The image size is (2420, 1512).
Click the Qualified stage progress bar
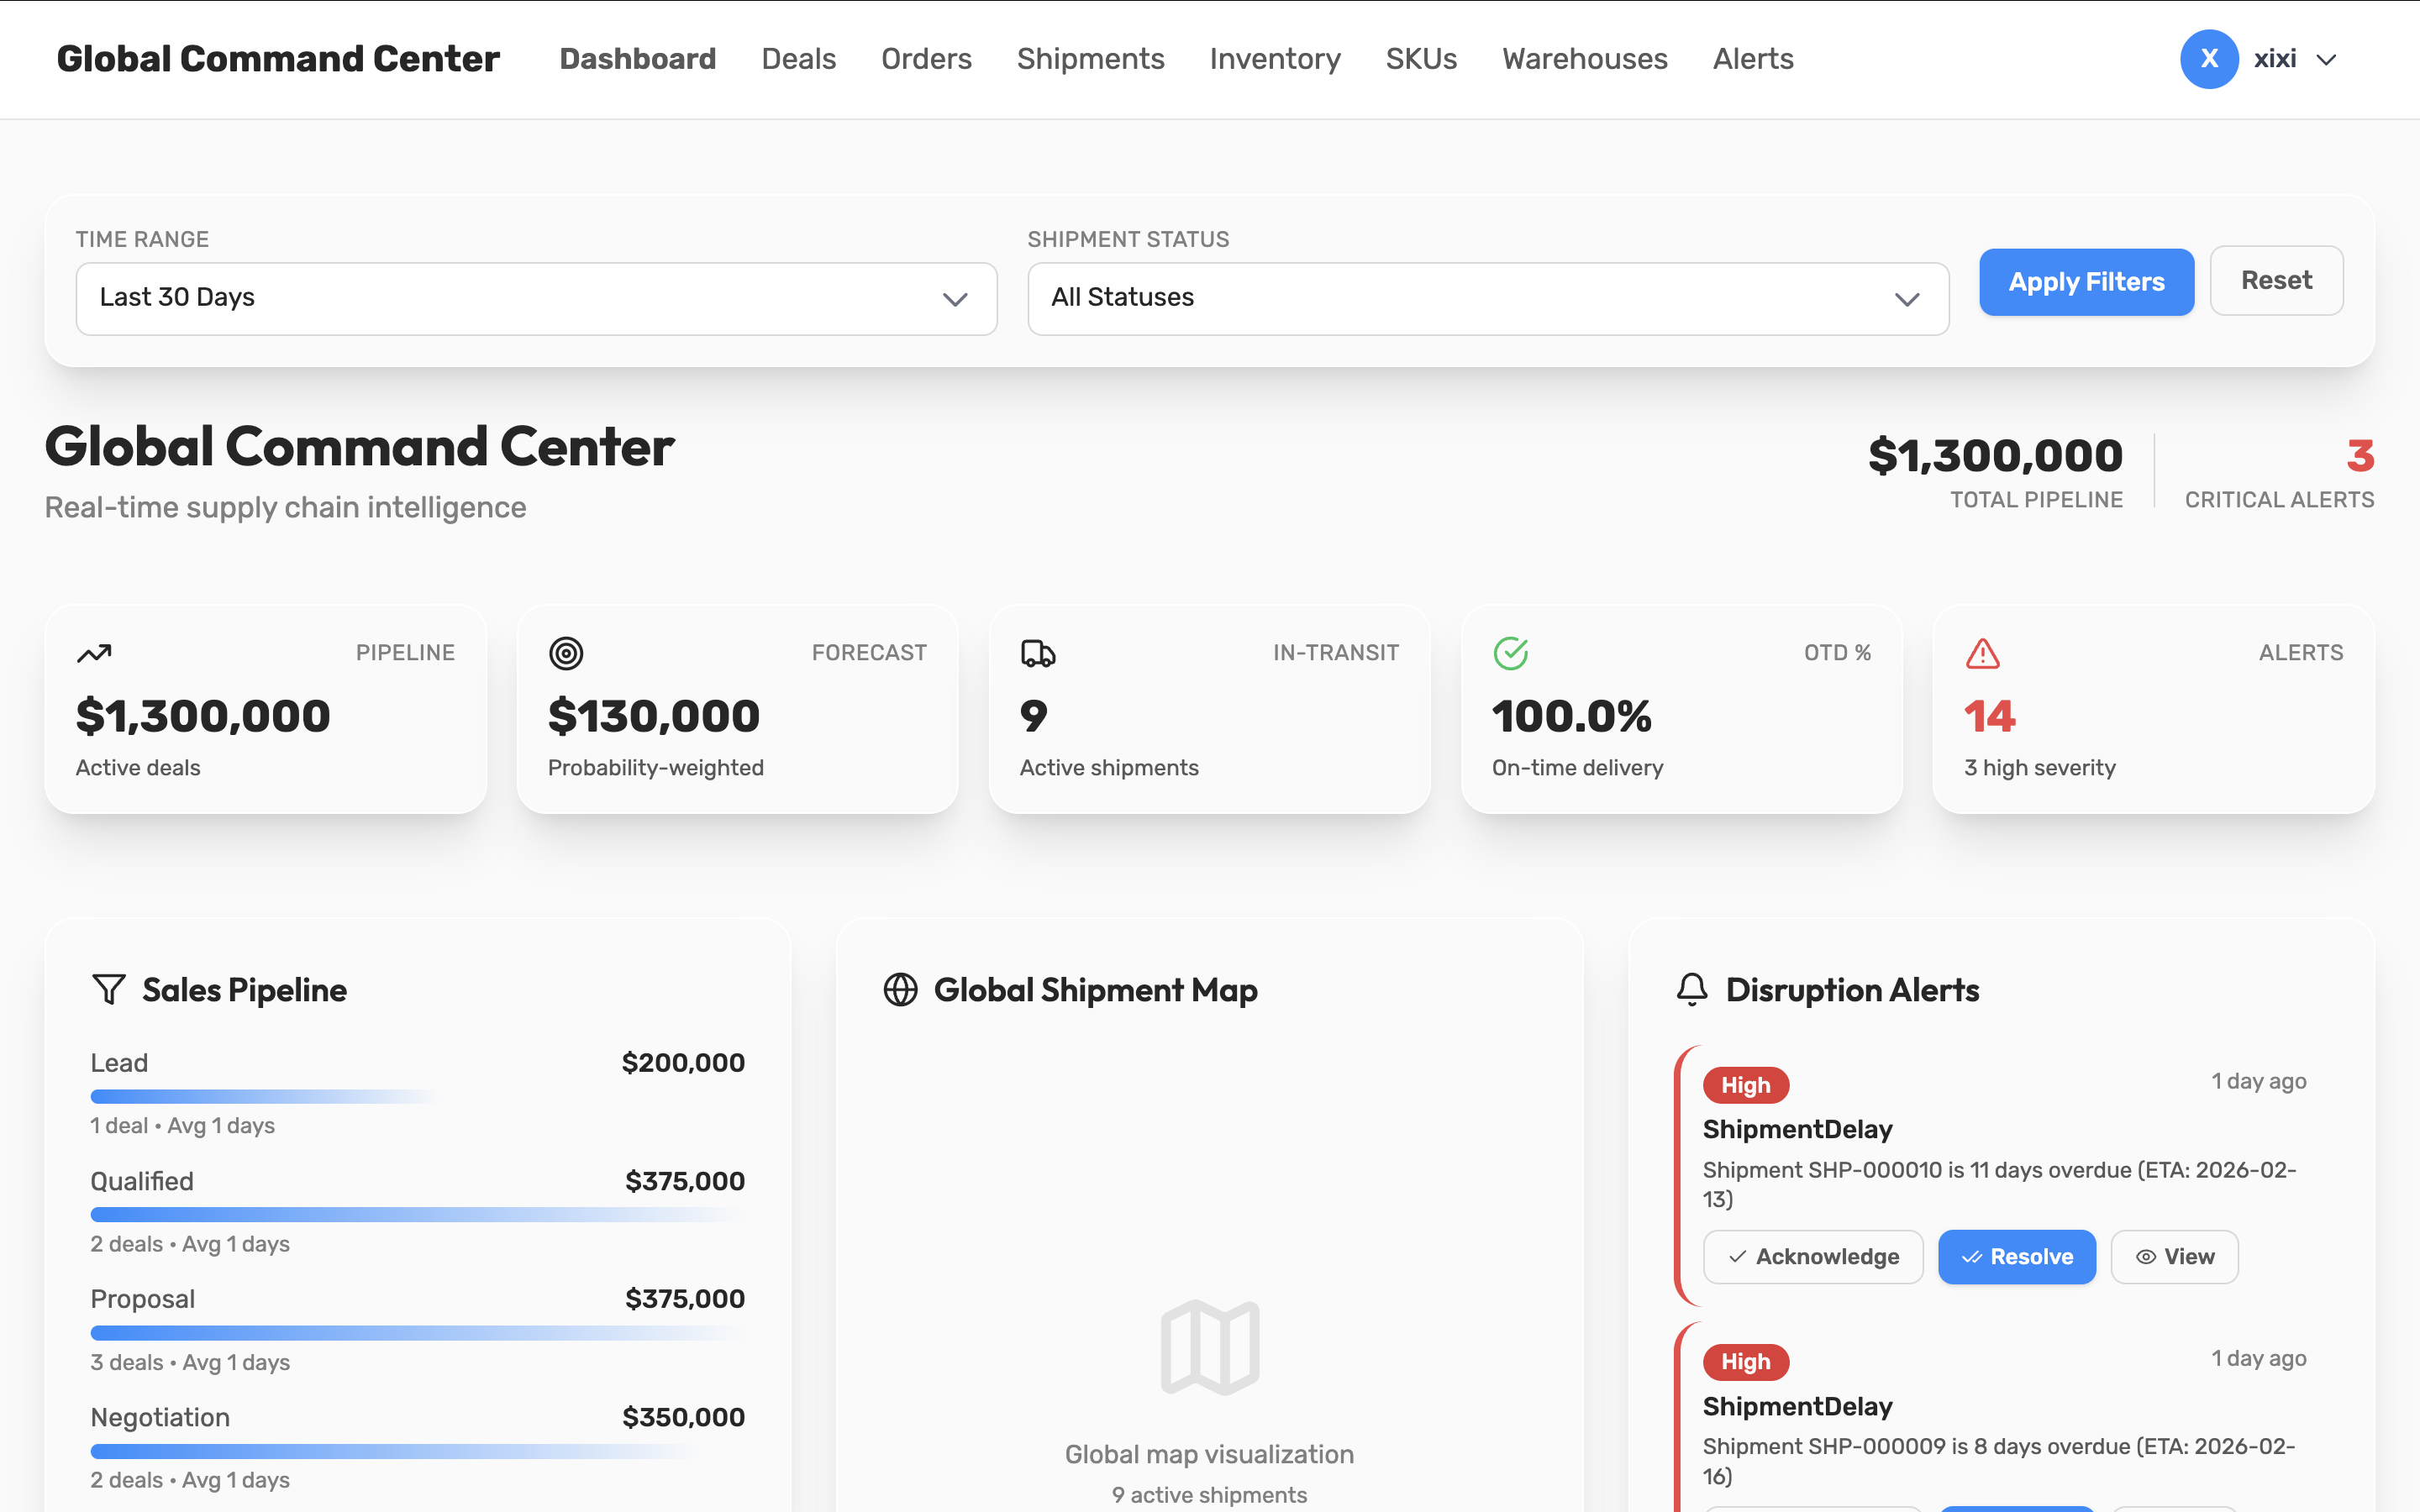pos(417,1214)
